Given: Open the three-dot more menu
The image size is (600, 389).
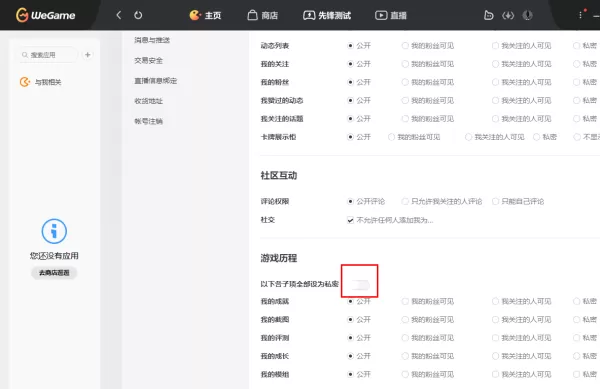Looking at the screenshot, I should coord(580,15).
